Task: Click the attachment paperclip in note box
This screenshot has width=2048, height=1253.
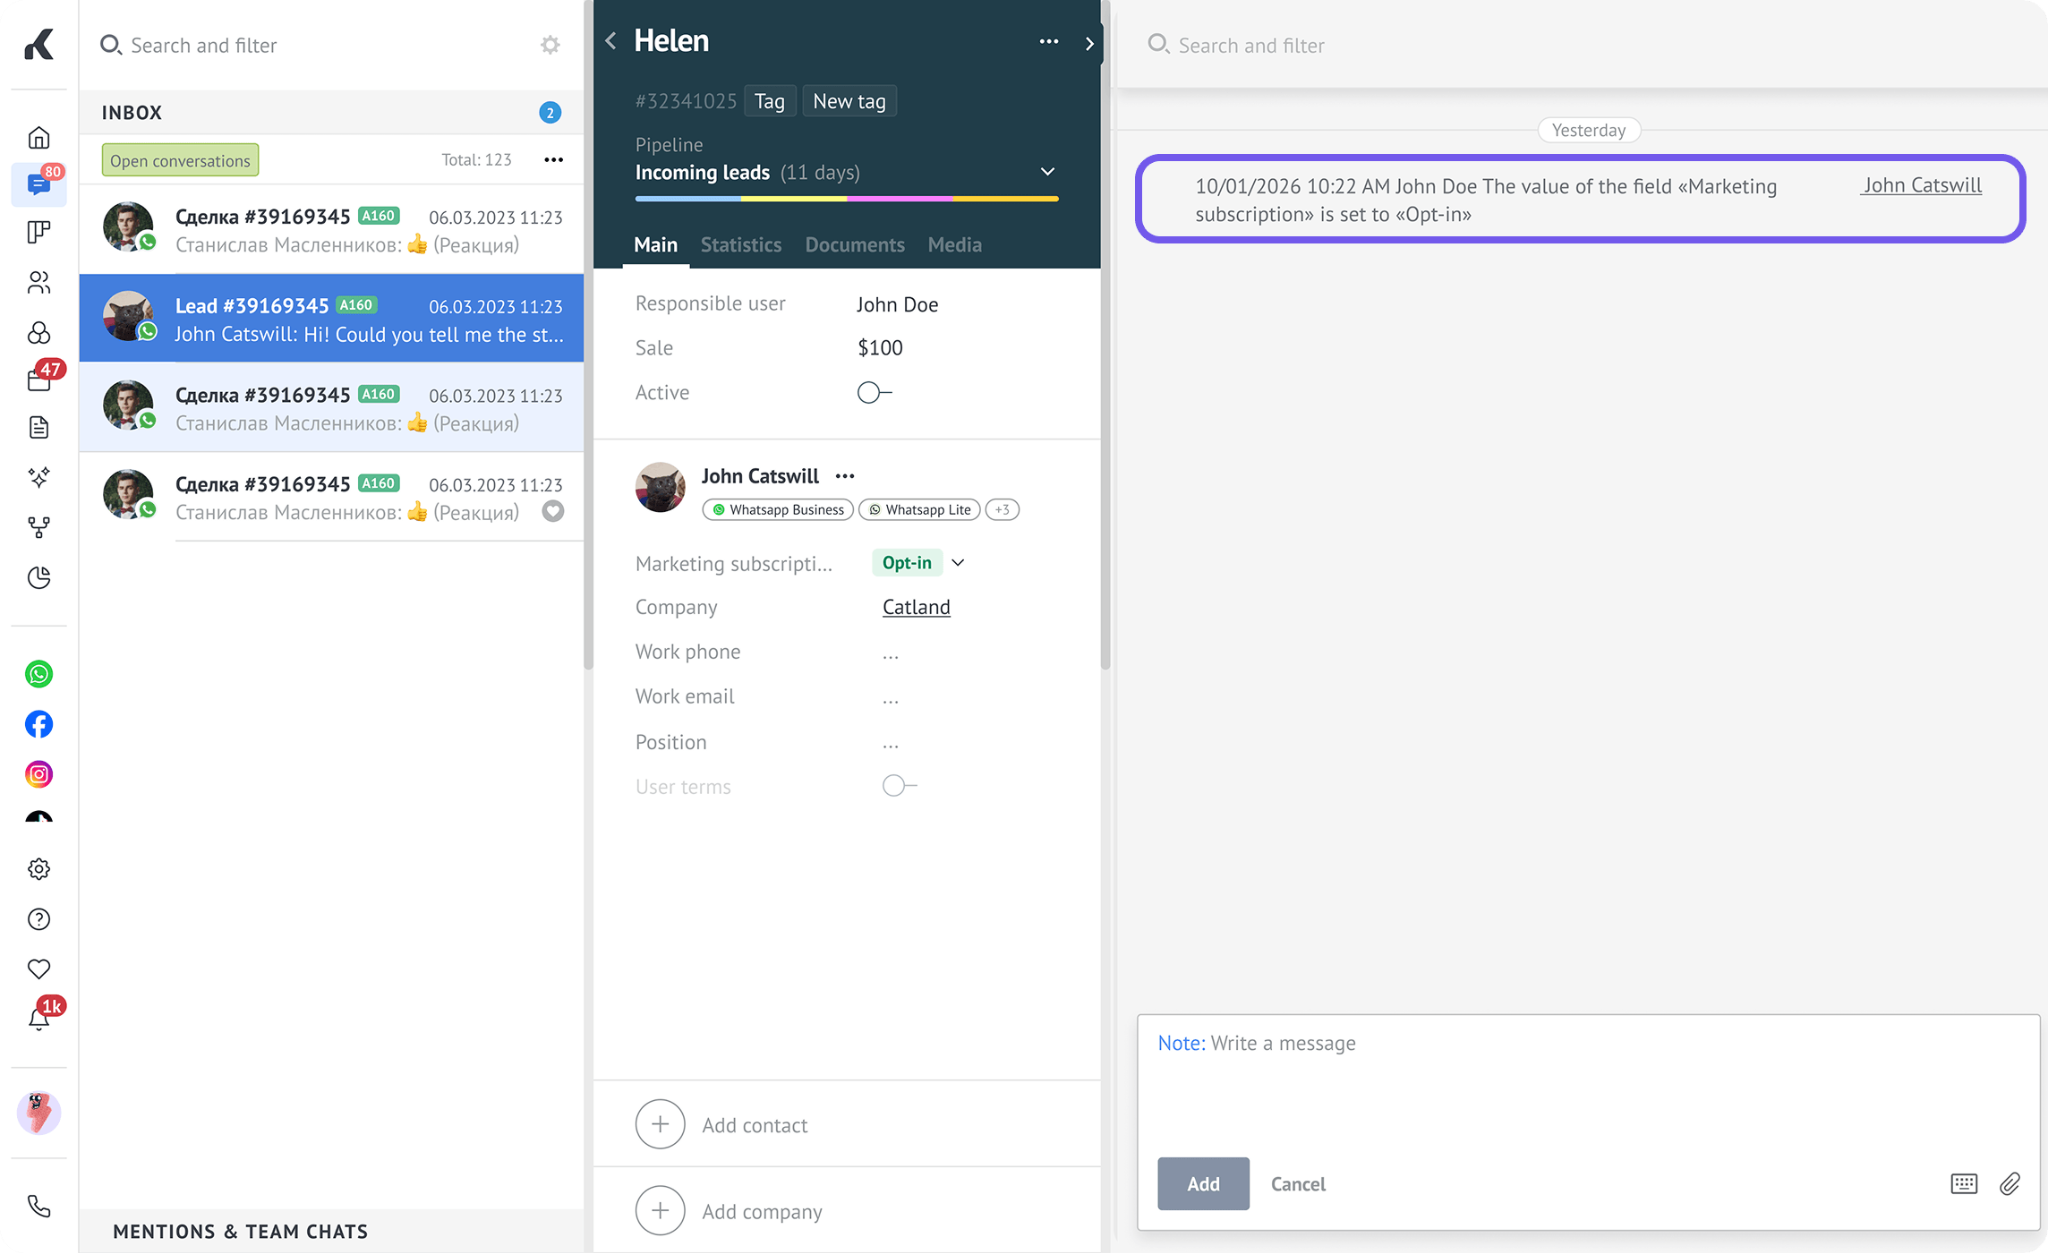Action: 2010,1184
